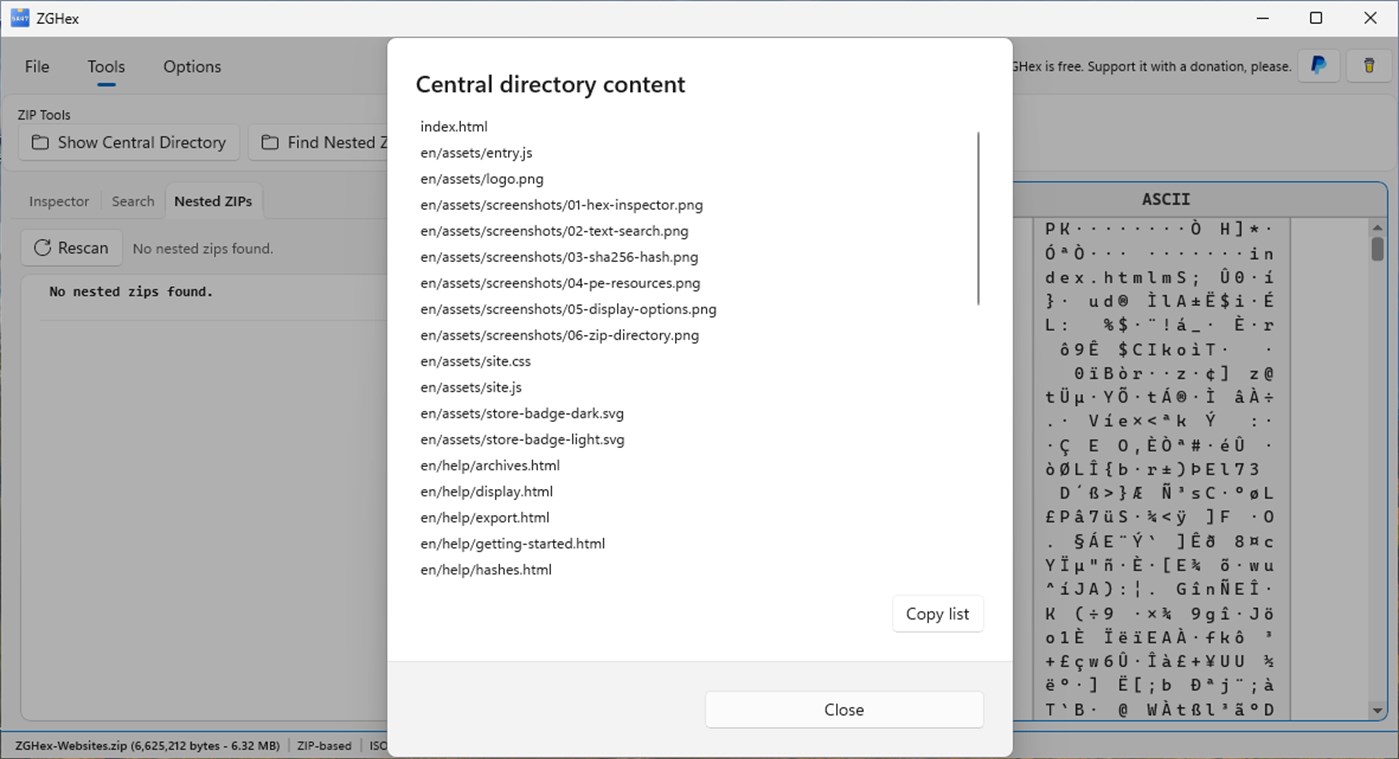Image resolution: width=1399 pixels, height=759 pixels.
Task: Select index.html in the directory list
Action: tap(454, 127)
